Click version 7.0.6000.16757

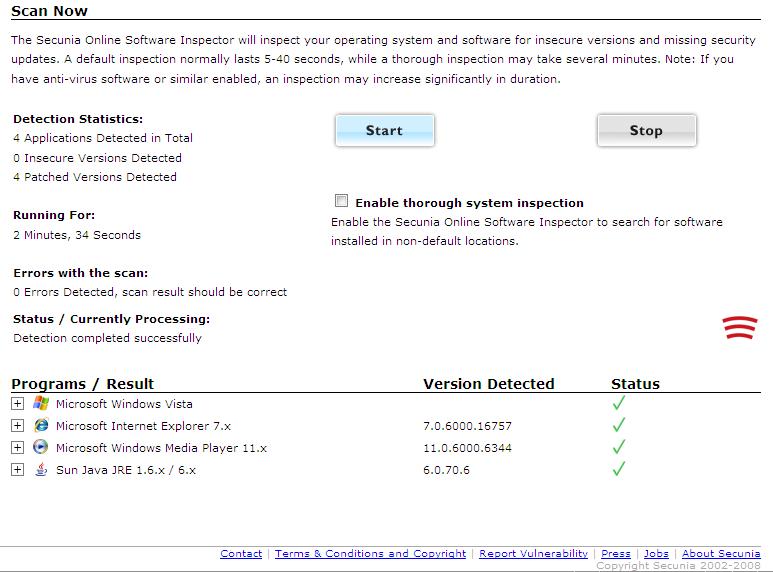click(467, 426)
